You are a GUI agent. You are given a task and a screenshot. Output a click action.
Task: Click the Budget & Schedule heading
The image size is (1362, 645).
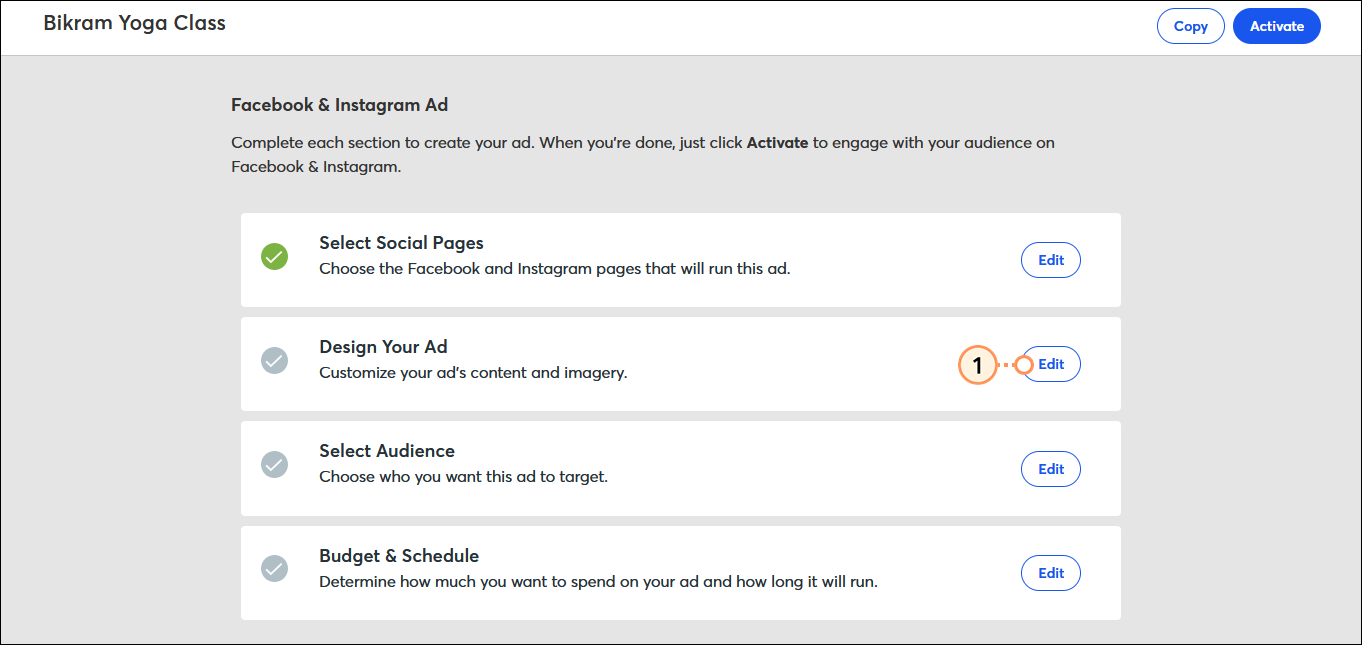coord(399,556)
